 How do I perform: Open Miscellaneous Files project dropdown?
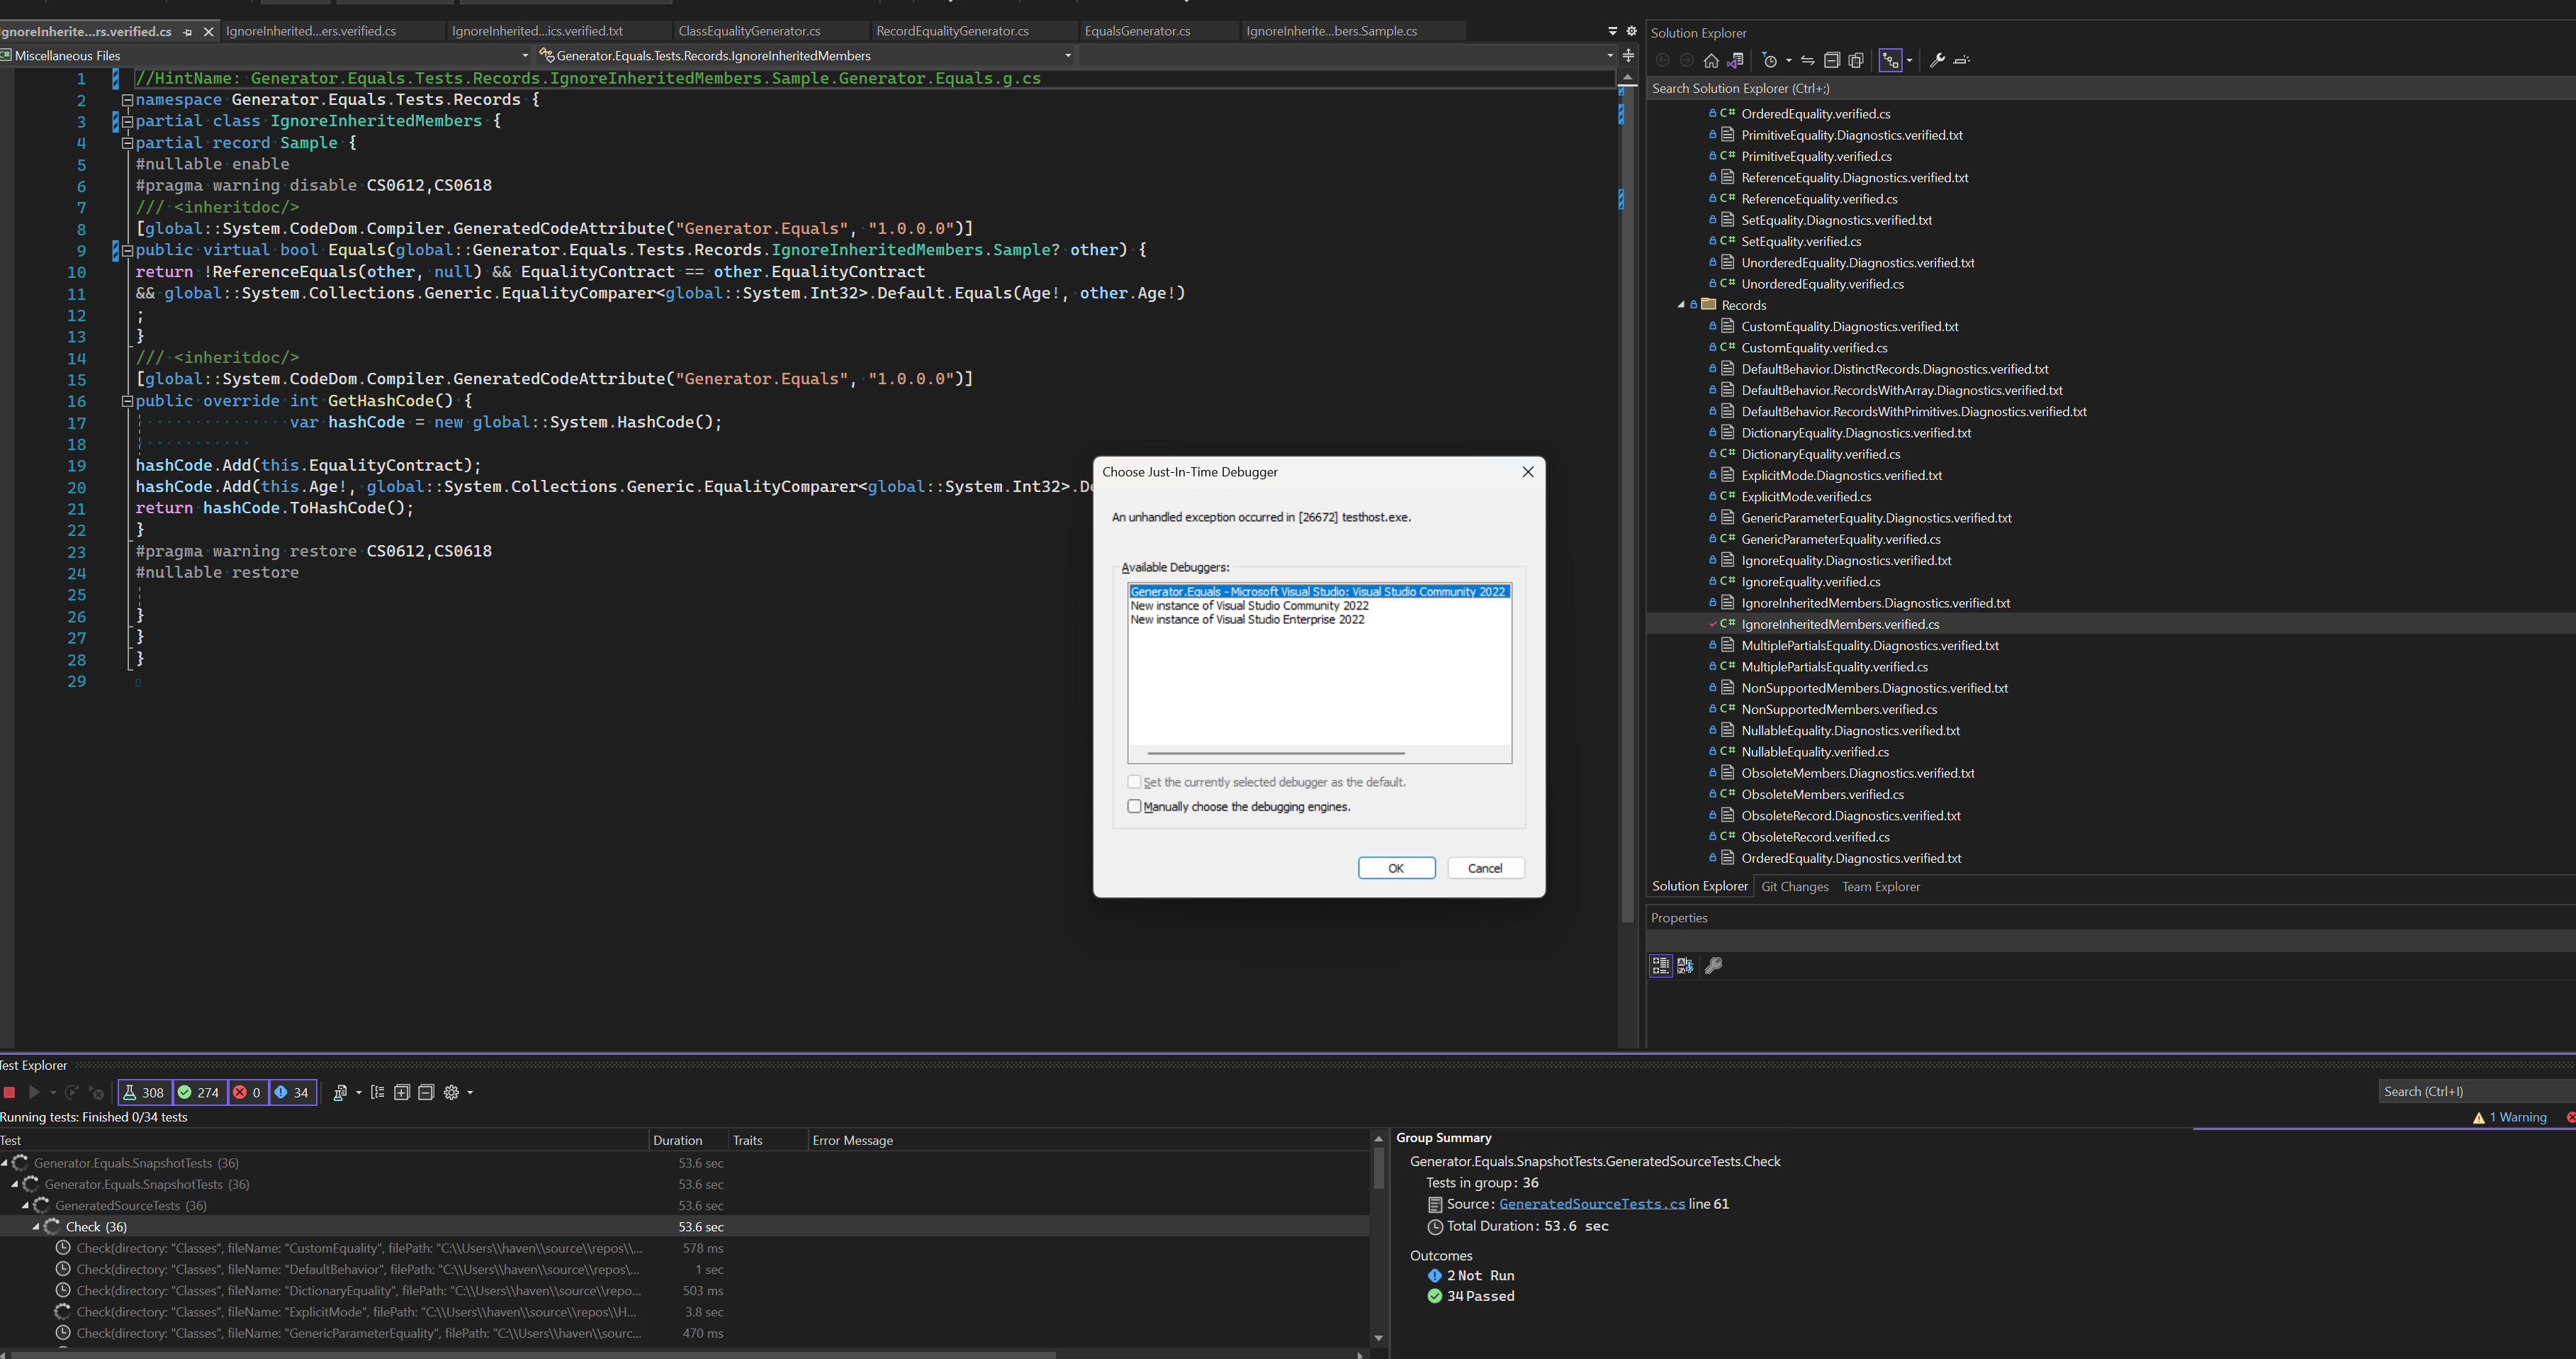525,56
